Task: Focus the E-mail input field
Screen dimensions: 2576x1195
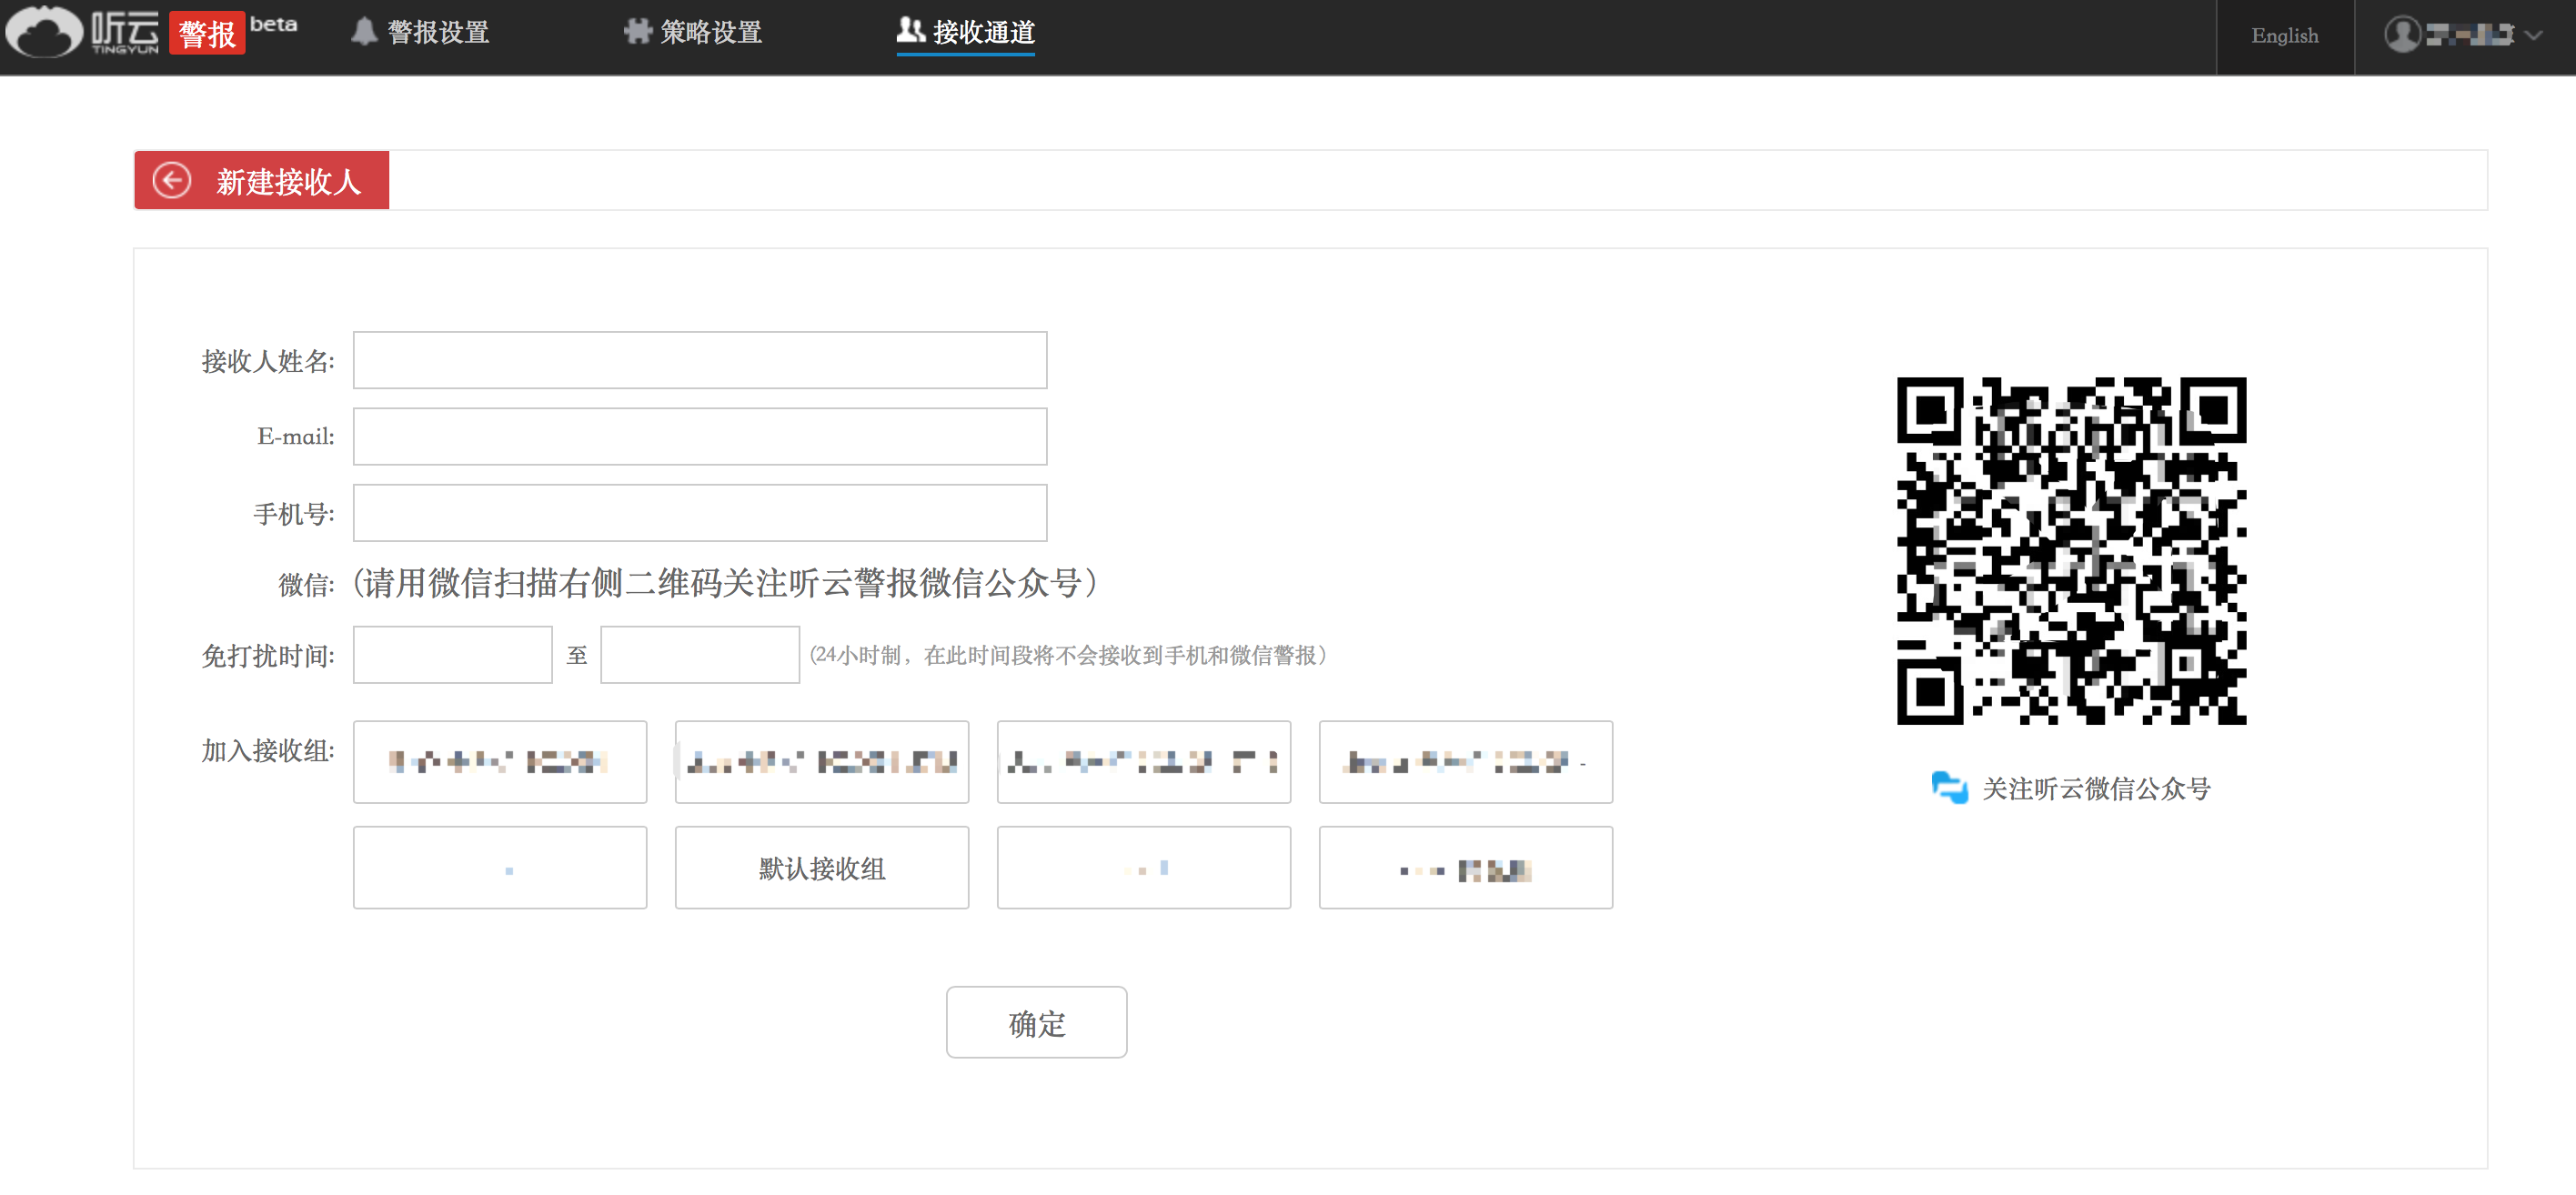Action: [700, 436]
